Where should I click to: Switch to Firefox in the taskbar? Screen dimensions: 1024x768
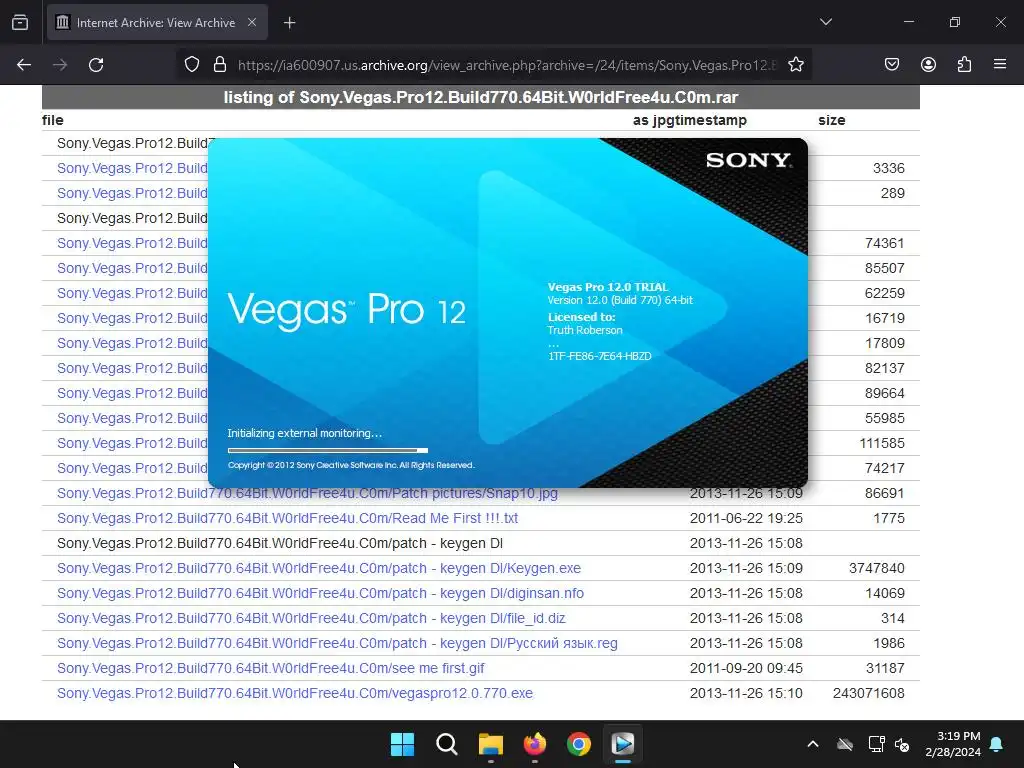pyautogui.click(x=535, y=744)
